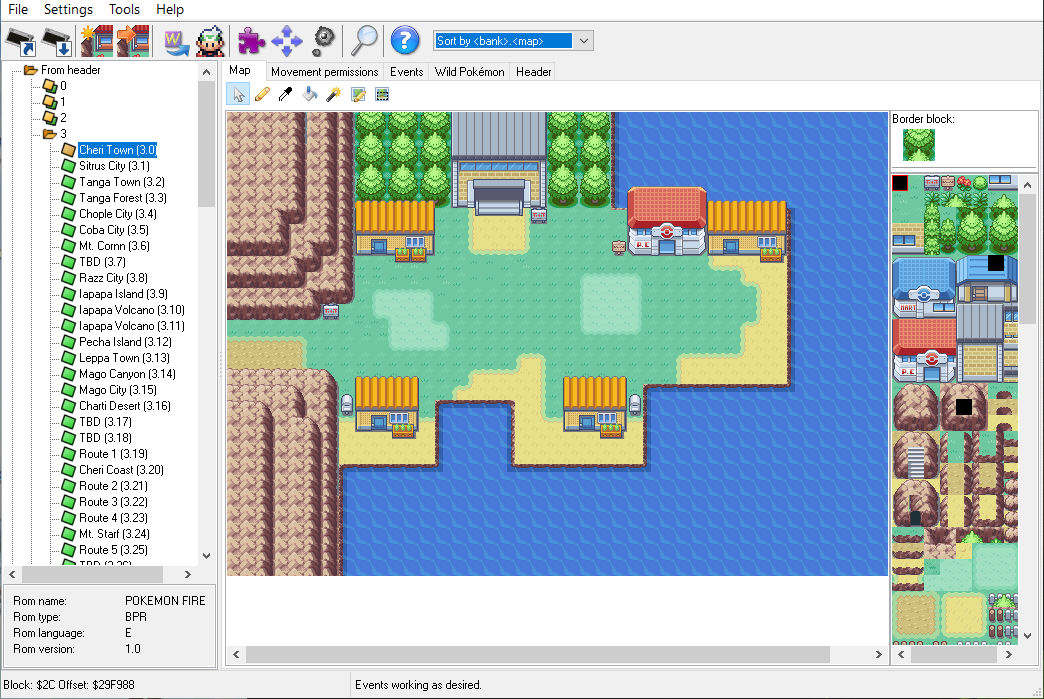Click the map icon beside Sitrus City
The height and width of the screenshot is (699, 1044).
click(69, 165)
